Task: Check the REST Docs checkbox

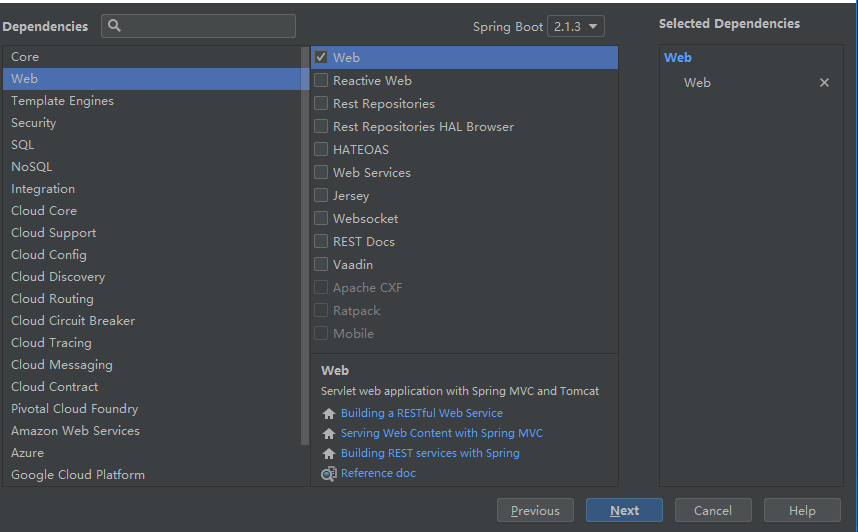Action: (321, 241)
